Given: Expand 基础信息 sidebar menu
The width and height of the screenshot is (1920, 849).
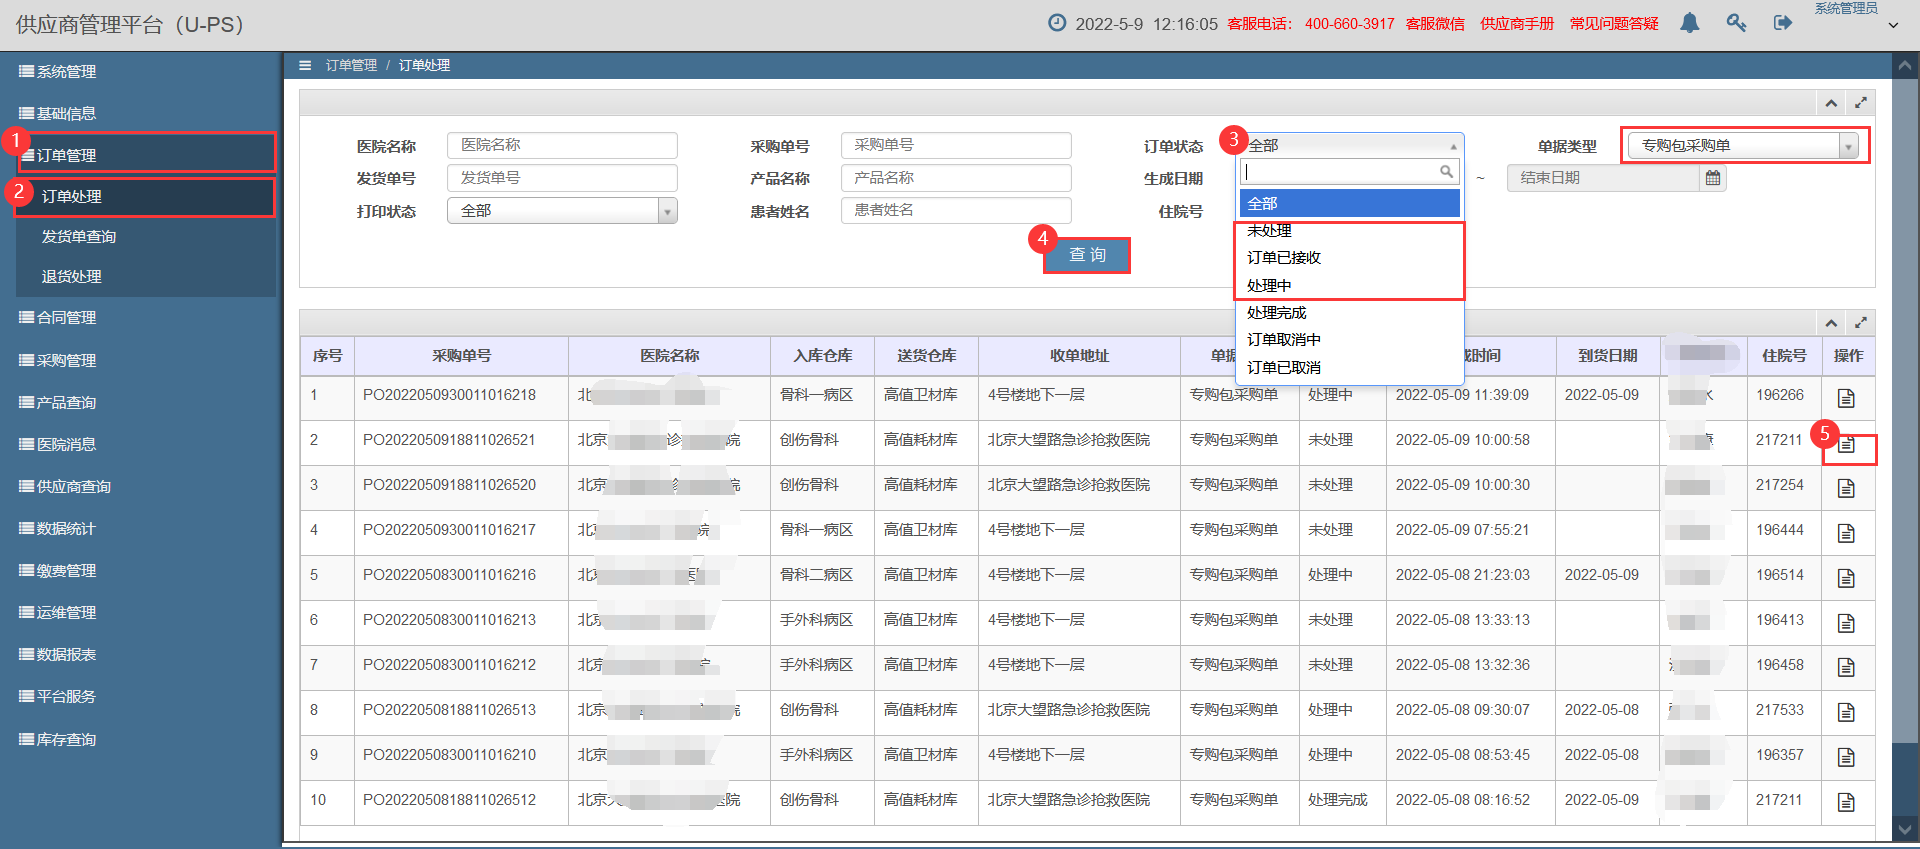Looking at the screenshot, I should (140, 114).
